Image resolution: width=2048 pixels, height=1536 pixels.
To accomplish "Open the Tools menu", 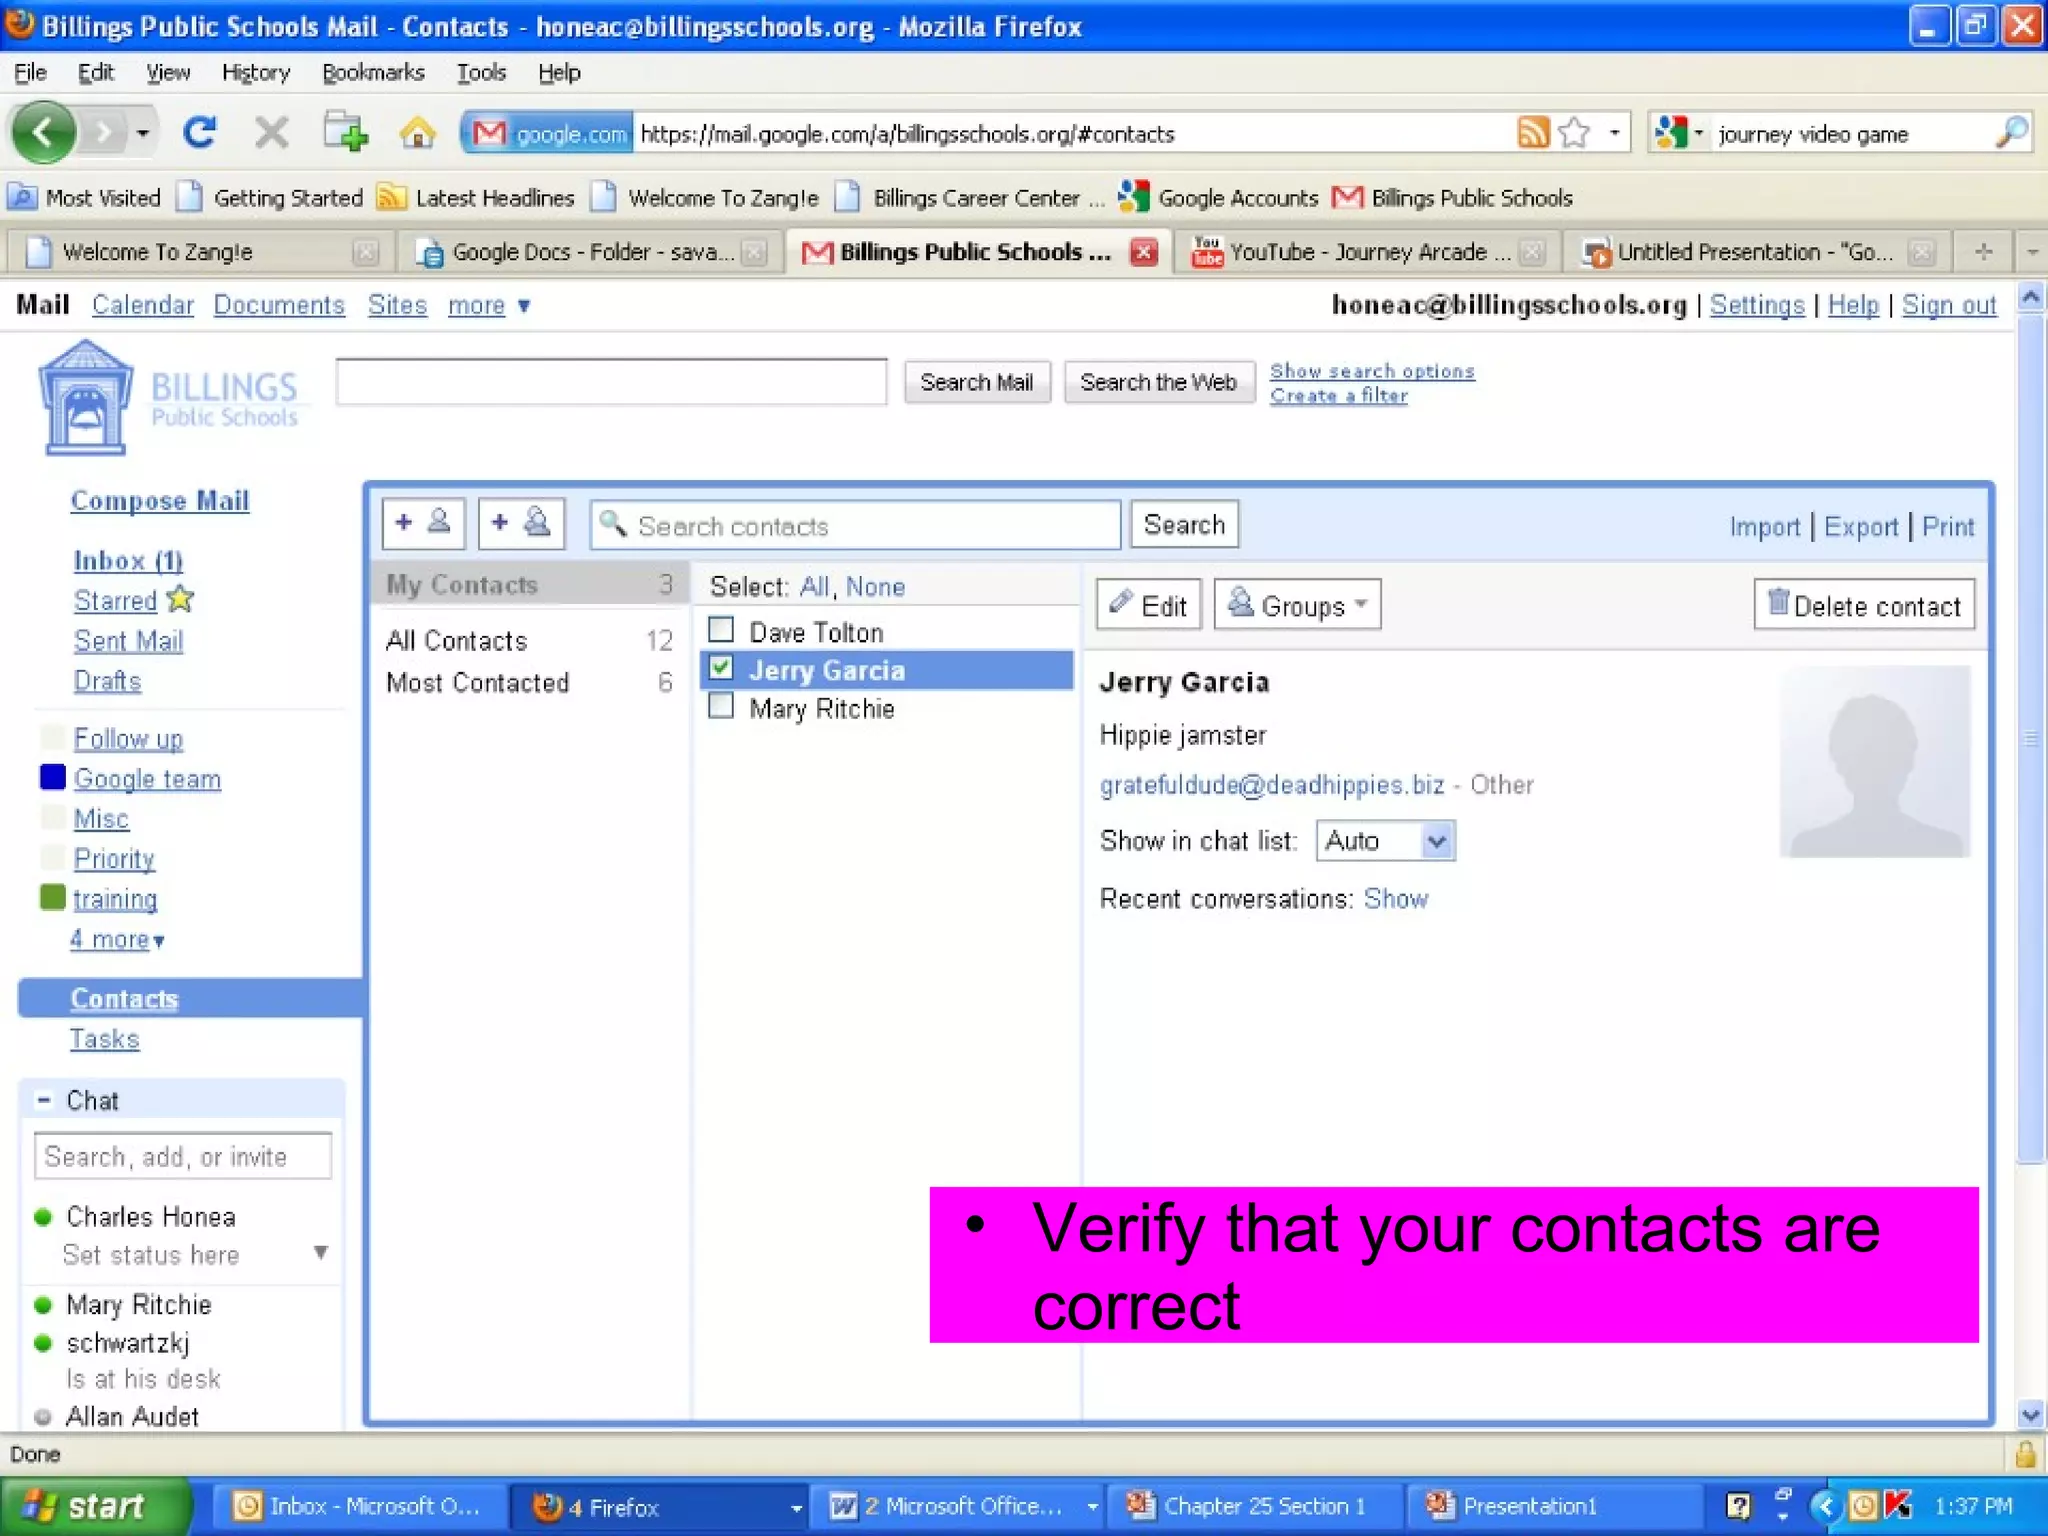I will click(x=481, y=73).
